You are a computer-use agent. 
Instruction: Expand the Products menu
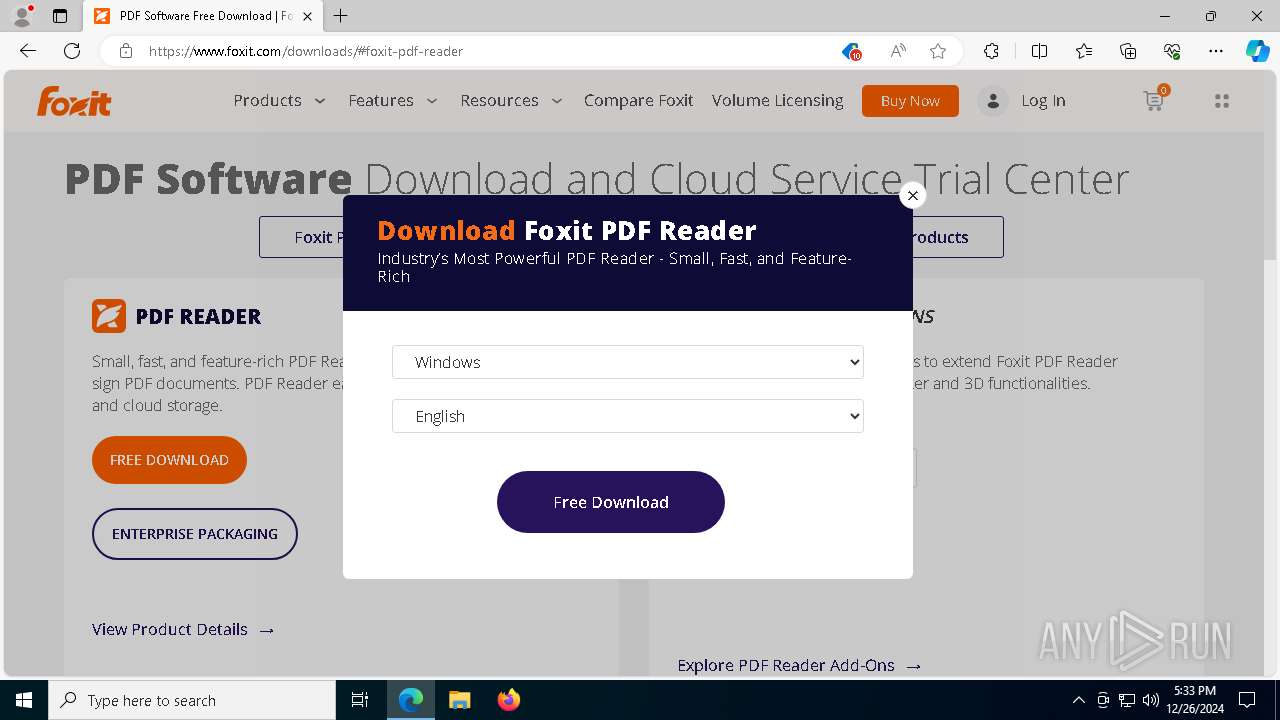click(x=280, y=100)
